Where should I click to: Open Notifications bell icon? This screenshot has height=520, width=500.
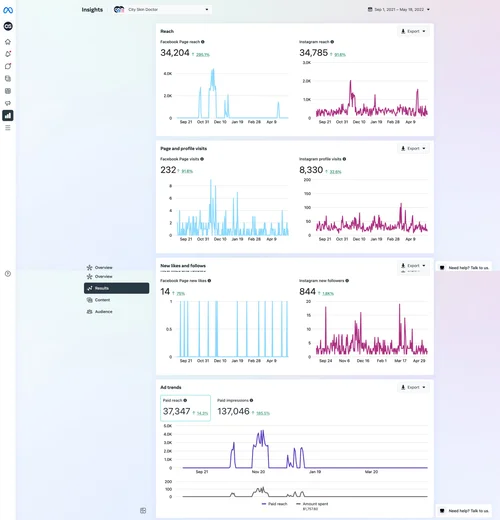(x=8, y=54)
